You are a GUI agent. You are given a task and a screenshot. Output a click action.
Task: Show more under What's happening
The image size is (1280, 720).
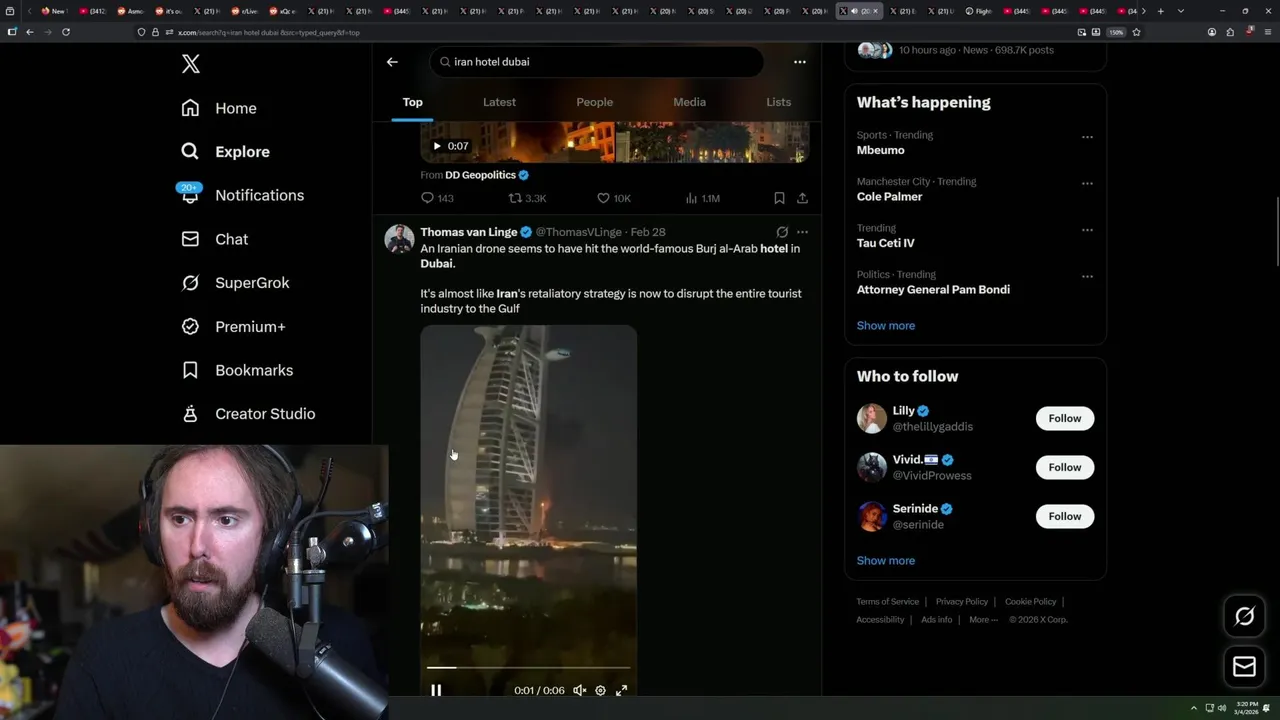(885, 326)
